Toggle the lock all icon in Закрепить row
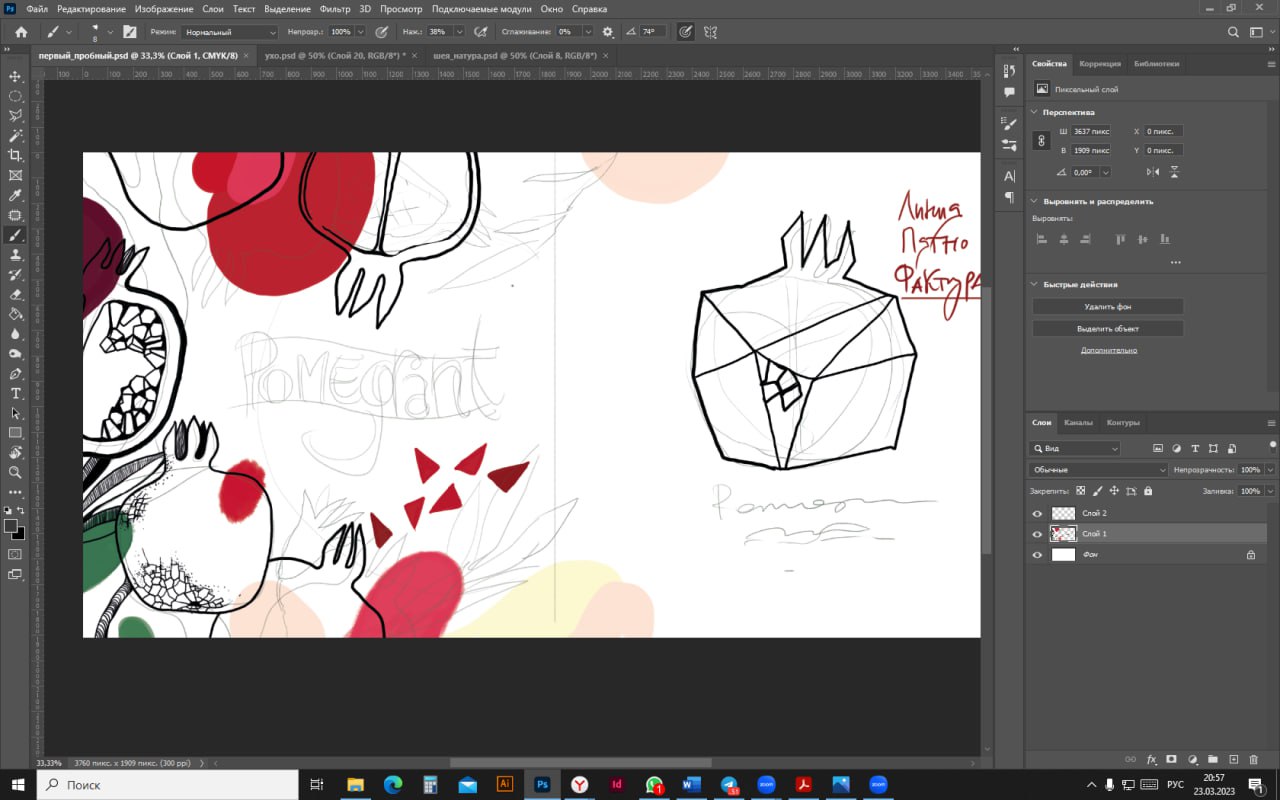 [x=1148, y=491]
